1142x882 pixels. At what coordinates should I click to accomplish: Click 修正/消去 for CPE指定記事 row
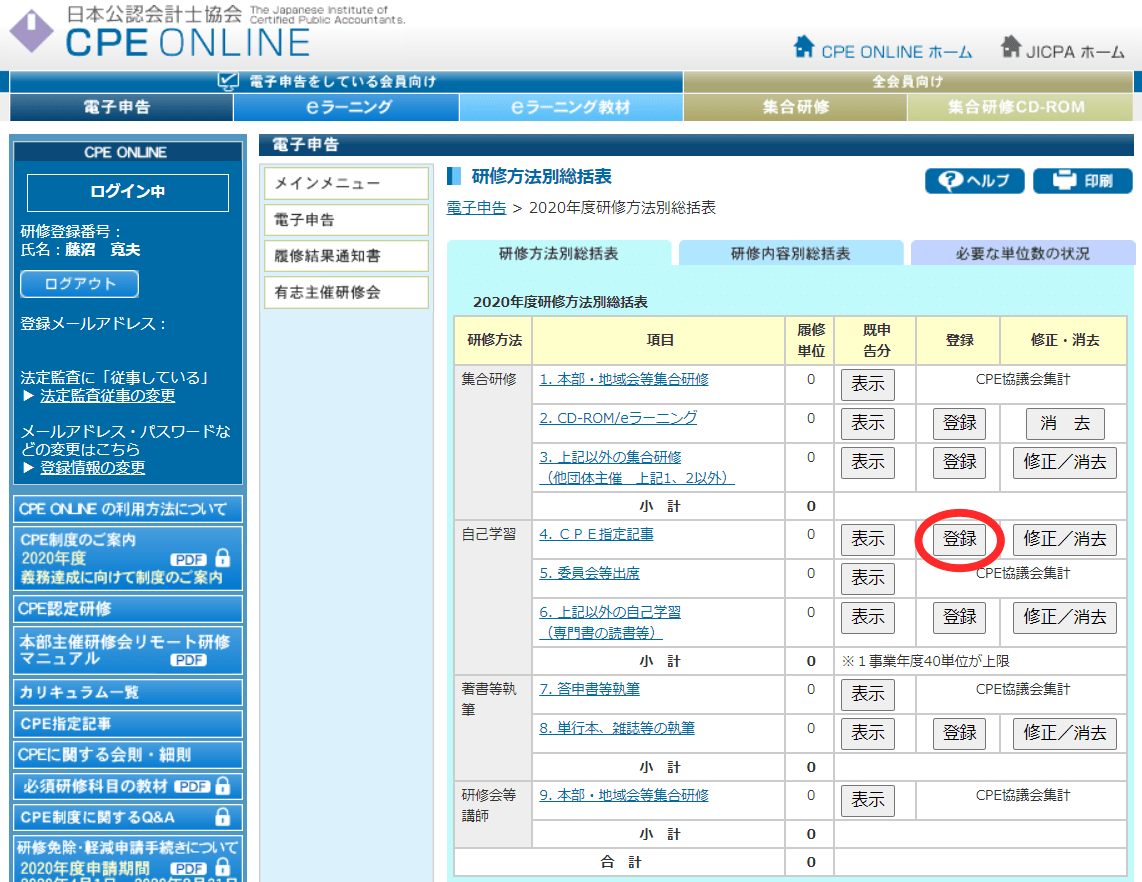click(1065, 540)
